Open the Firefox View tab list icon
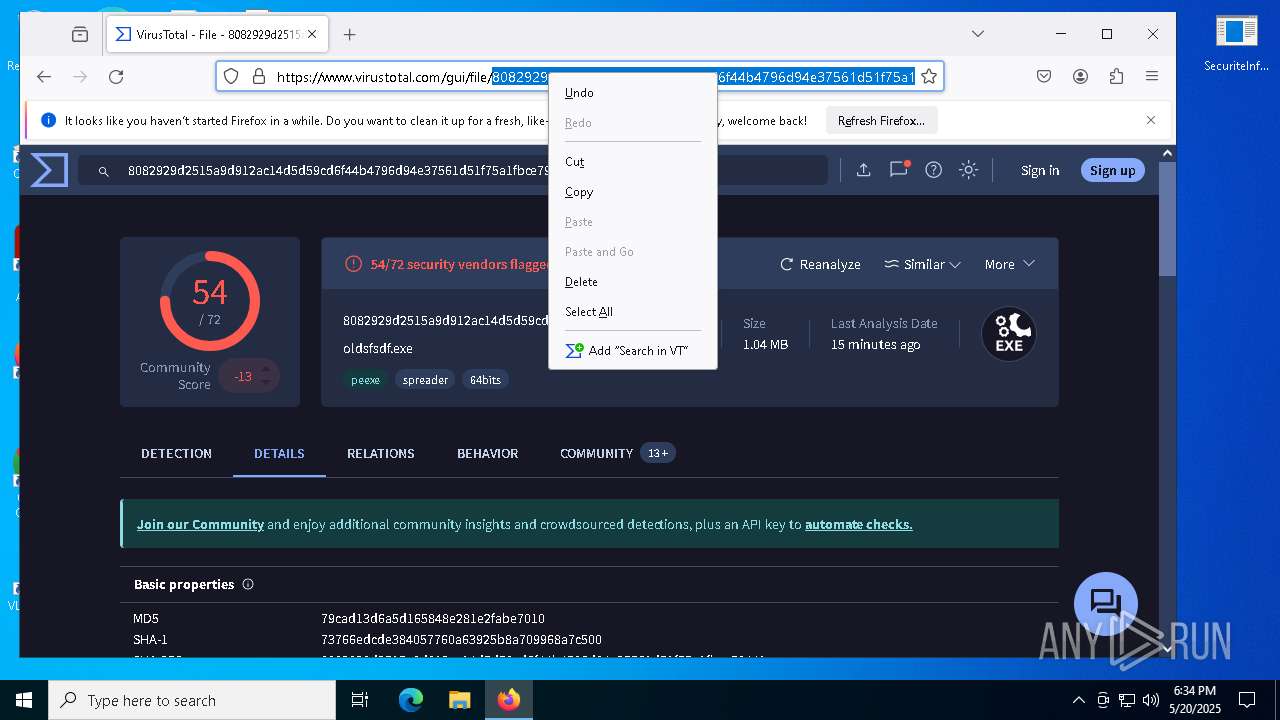 pos(80,34)
